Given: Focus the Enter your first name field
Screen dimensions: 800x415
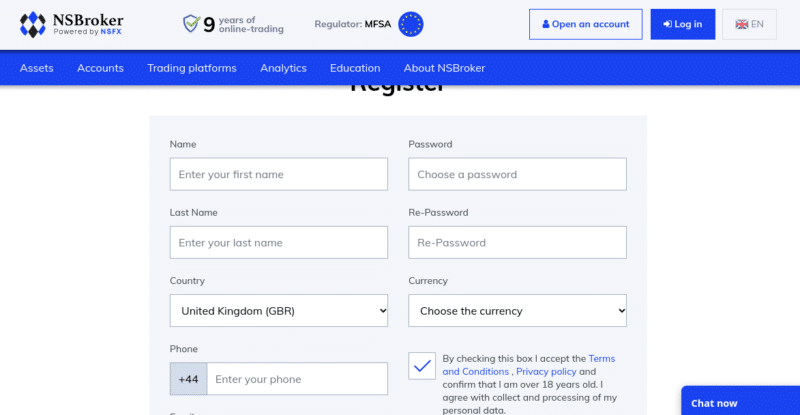Looking at the screenshot, I should coord(279,174).
